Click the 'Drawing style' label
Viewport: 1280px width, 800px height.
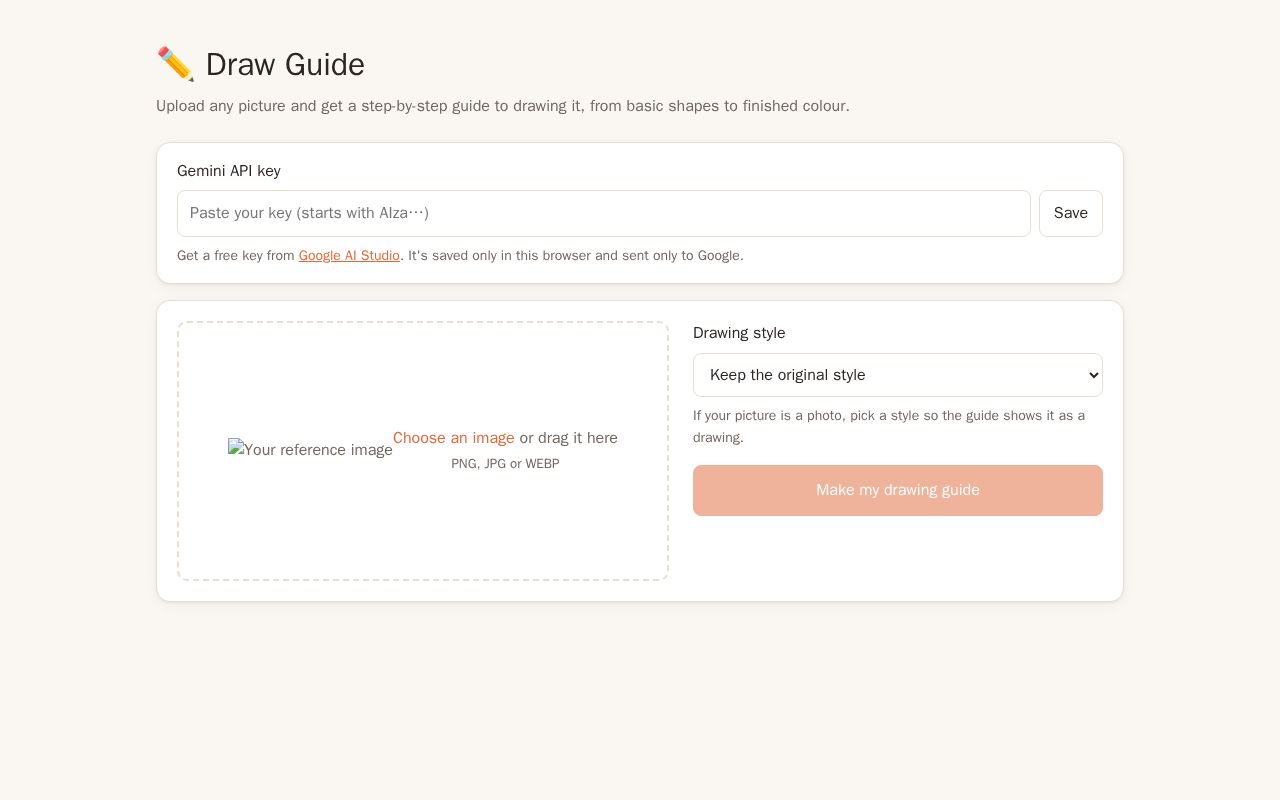pos(739,333)
